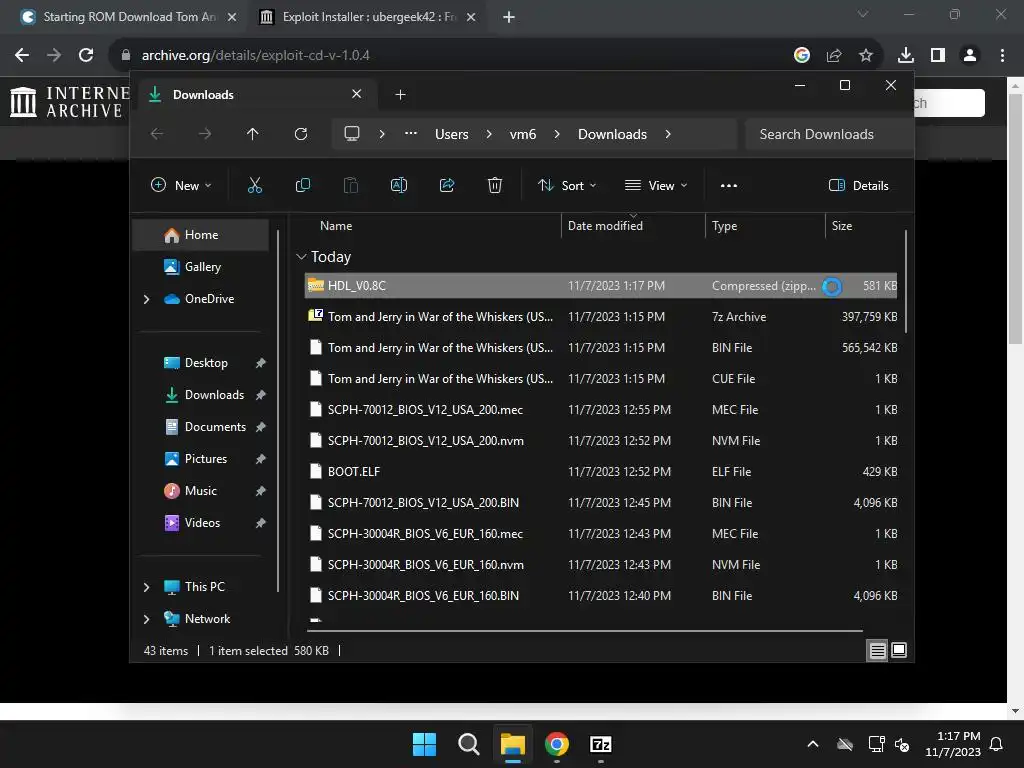Sort by Name column header
1024x768 pixels.
click(336, 226)
